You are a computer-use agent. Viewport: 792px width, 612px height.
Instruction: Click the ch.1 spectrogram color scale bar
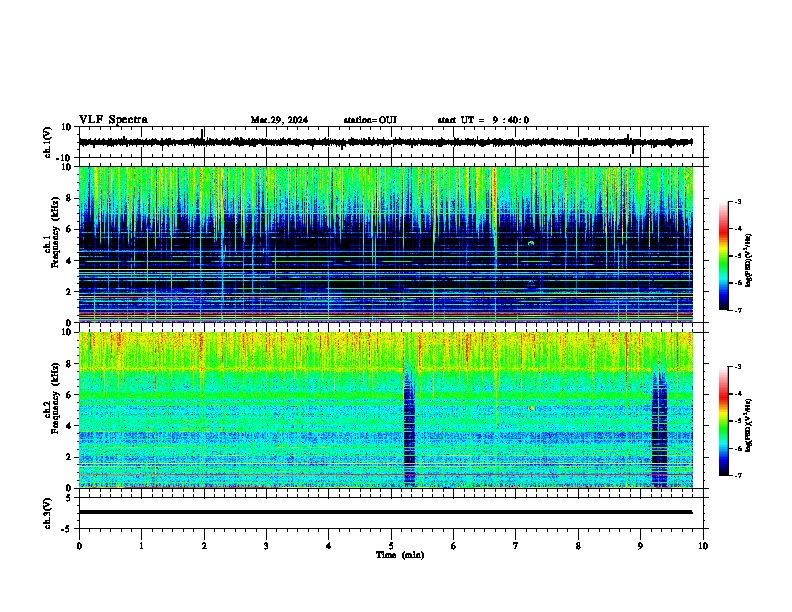coord(723,256)
